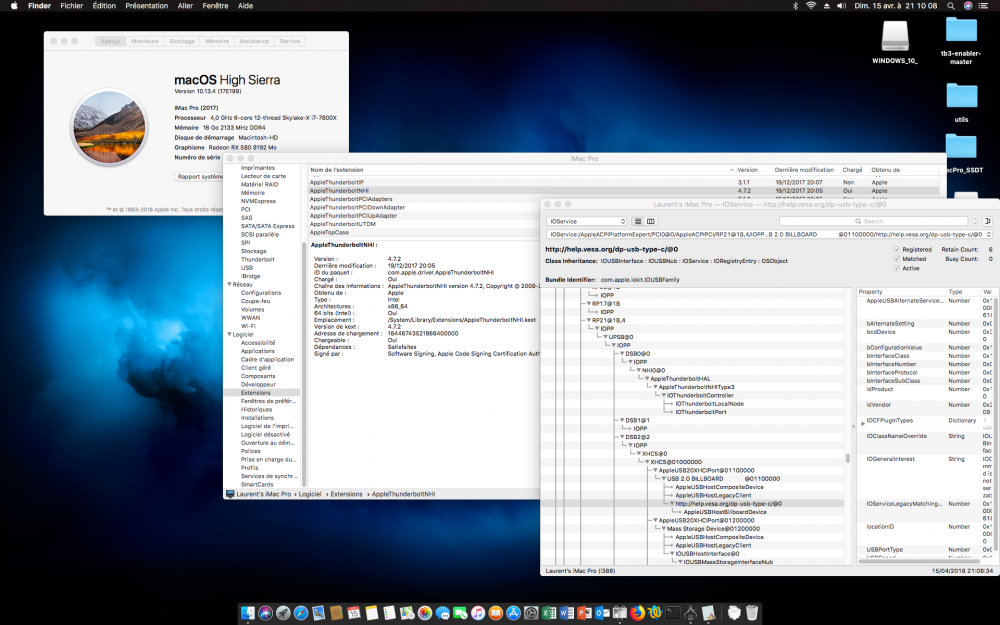Viewport: 1000px width, 625px height.
Task: Click the System Information sidebar scrollbar
Action: [x=304, y=364]
